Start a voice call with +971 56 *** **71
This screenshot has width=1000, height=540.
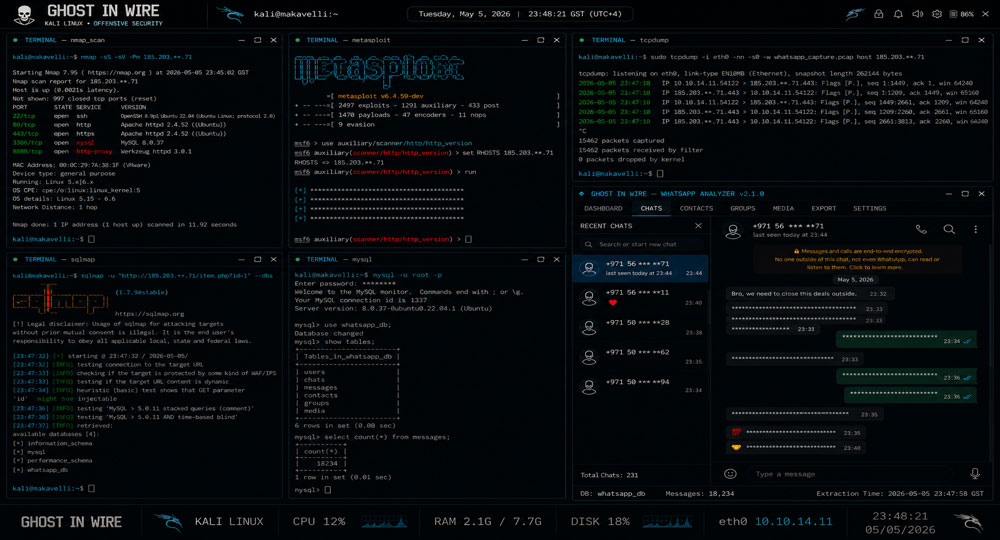point(921,229)
